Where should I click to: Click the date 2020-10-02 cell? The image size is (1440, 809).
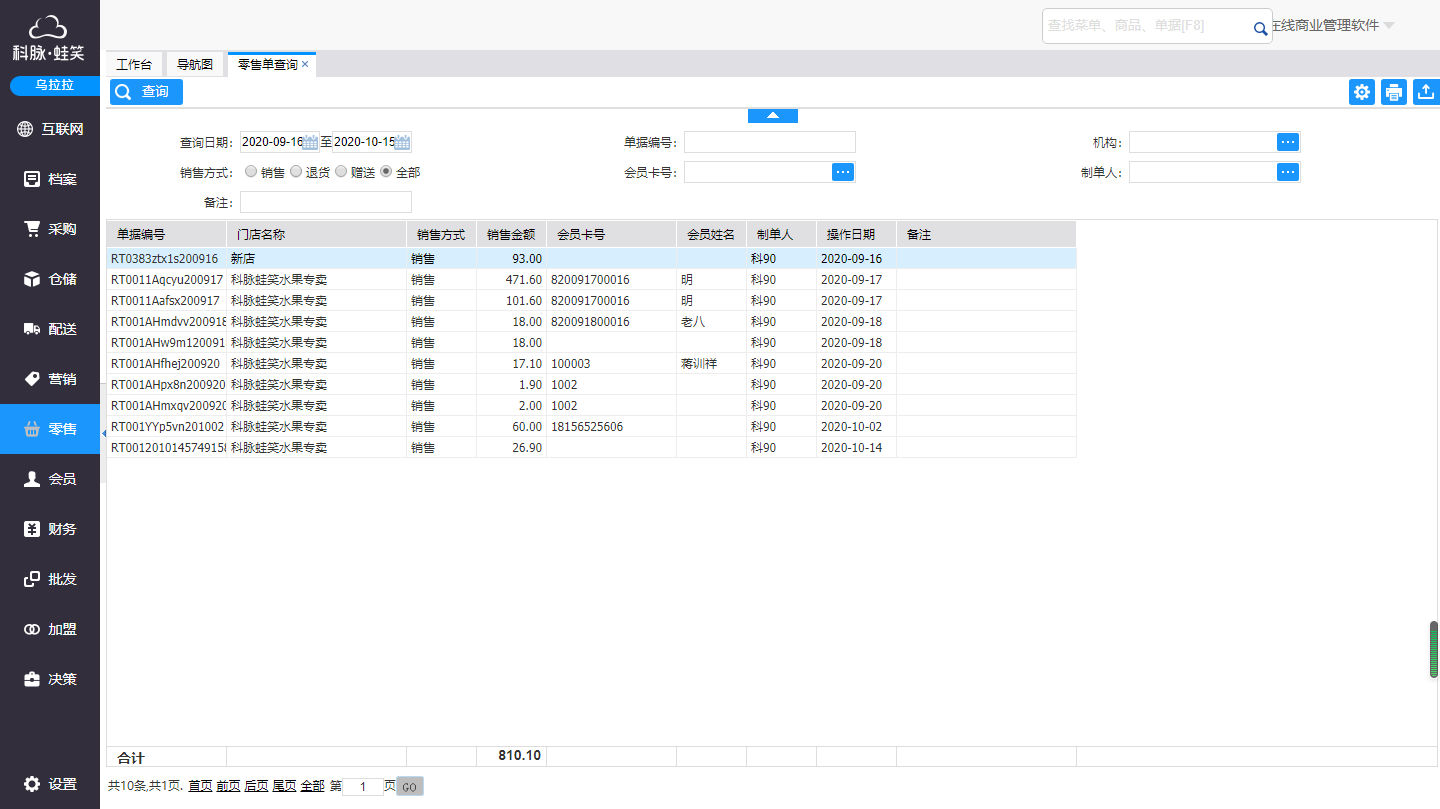click(856, 426)
